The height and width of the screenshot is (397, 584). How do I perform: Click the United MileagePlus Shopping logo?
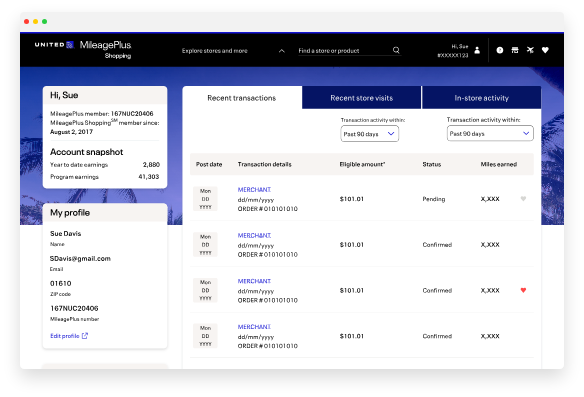83,50
